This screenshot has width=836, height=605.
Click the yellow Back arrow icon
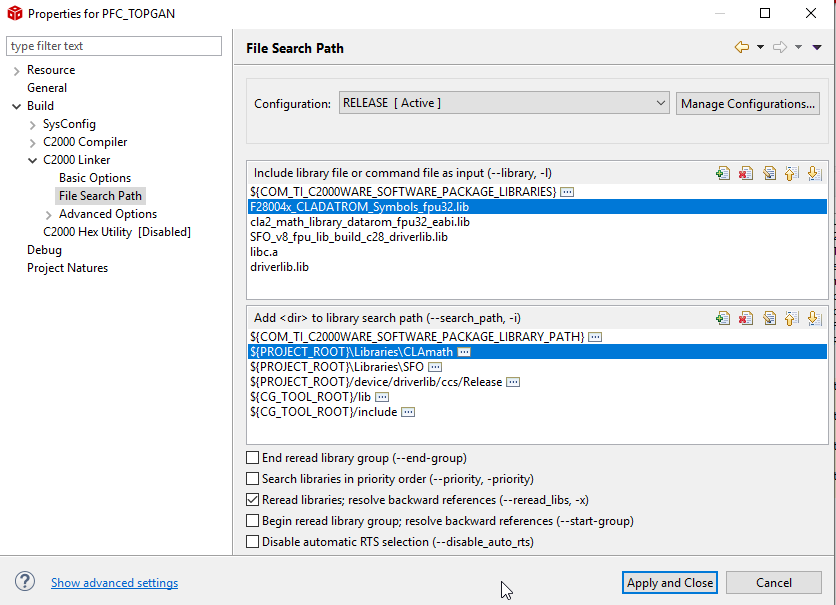(x=741, y=47)
